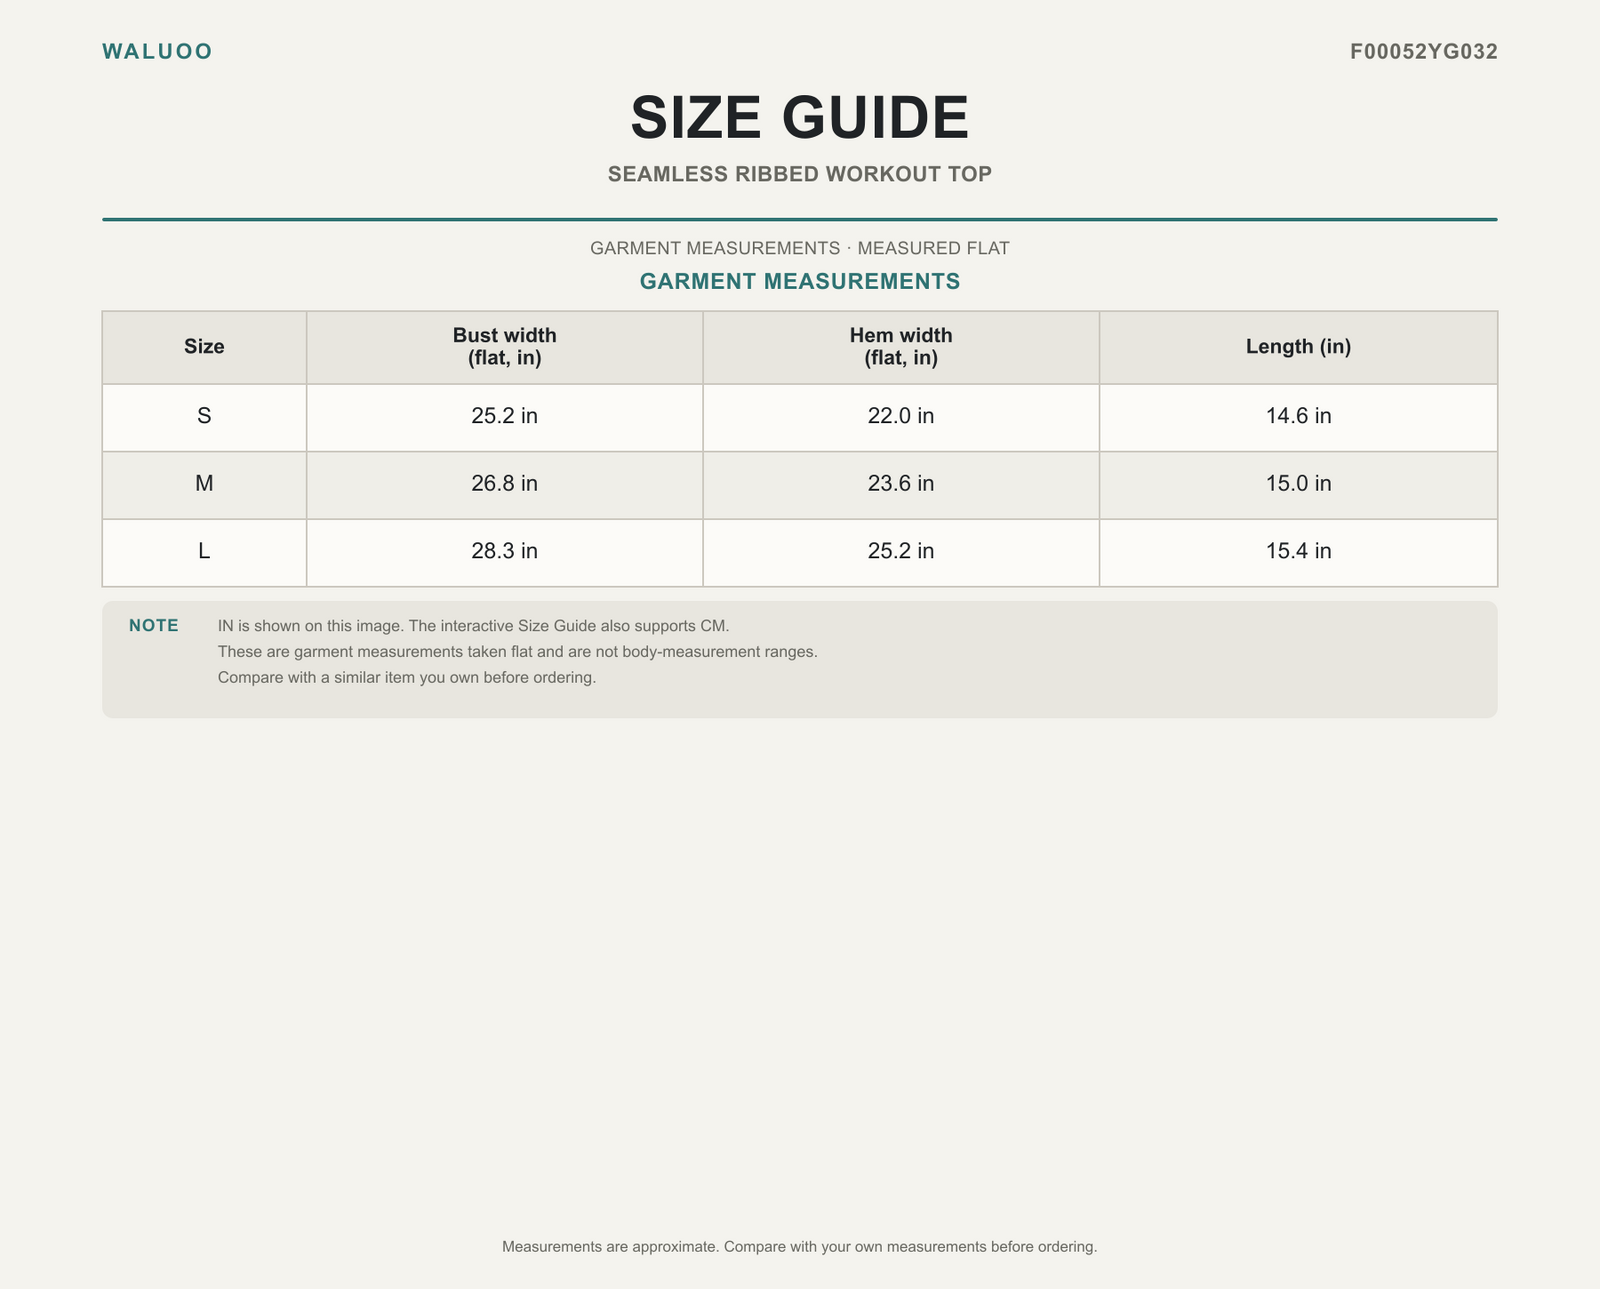Click the Length (in) column header

tap(1298, 347)
